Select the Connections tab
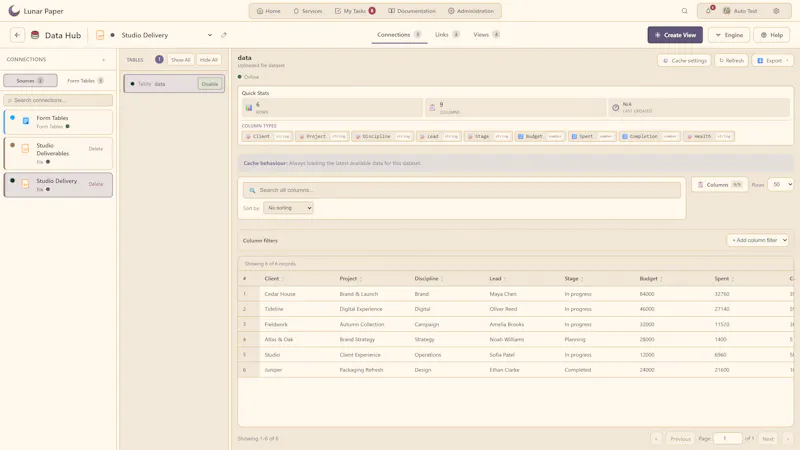Screen dimensions: 800x450 (399, 35)
